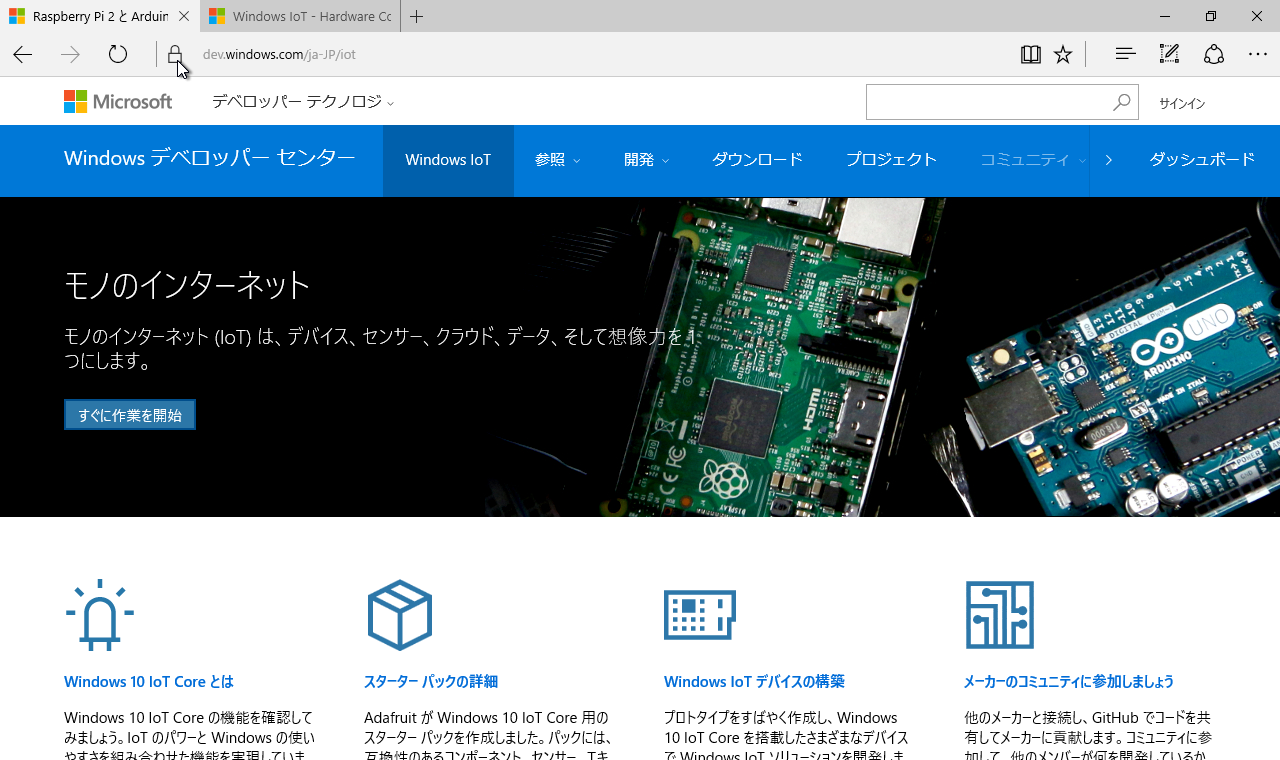Viewport: 1280px width, 760px height.
Task: Click the maker community circuit icon
Action: 1000,615
